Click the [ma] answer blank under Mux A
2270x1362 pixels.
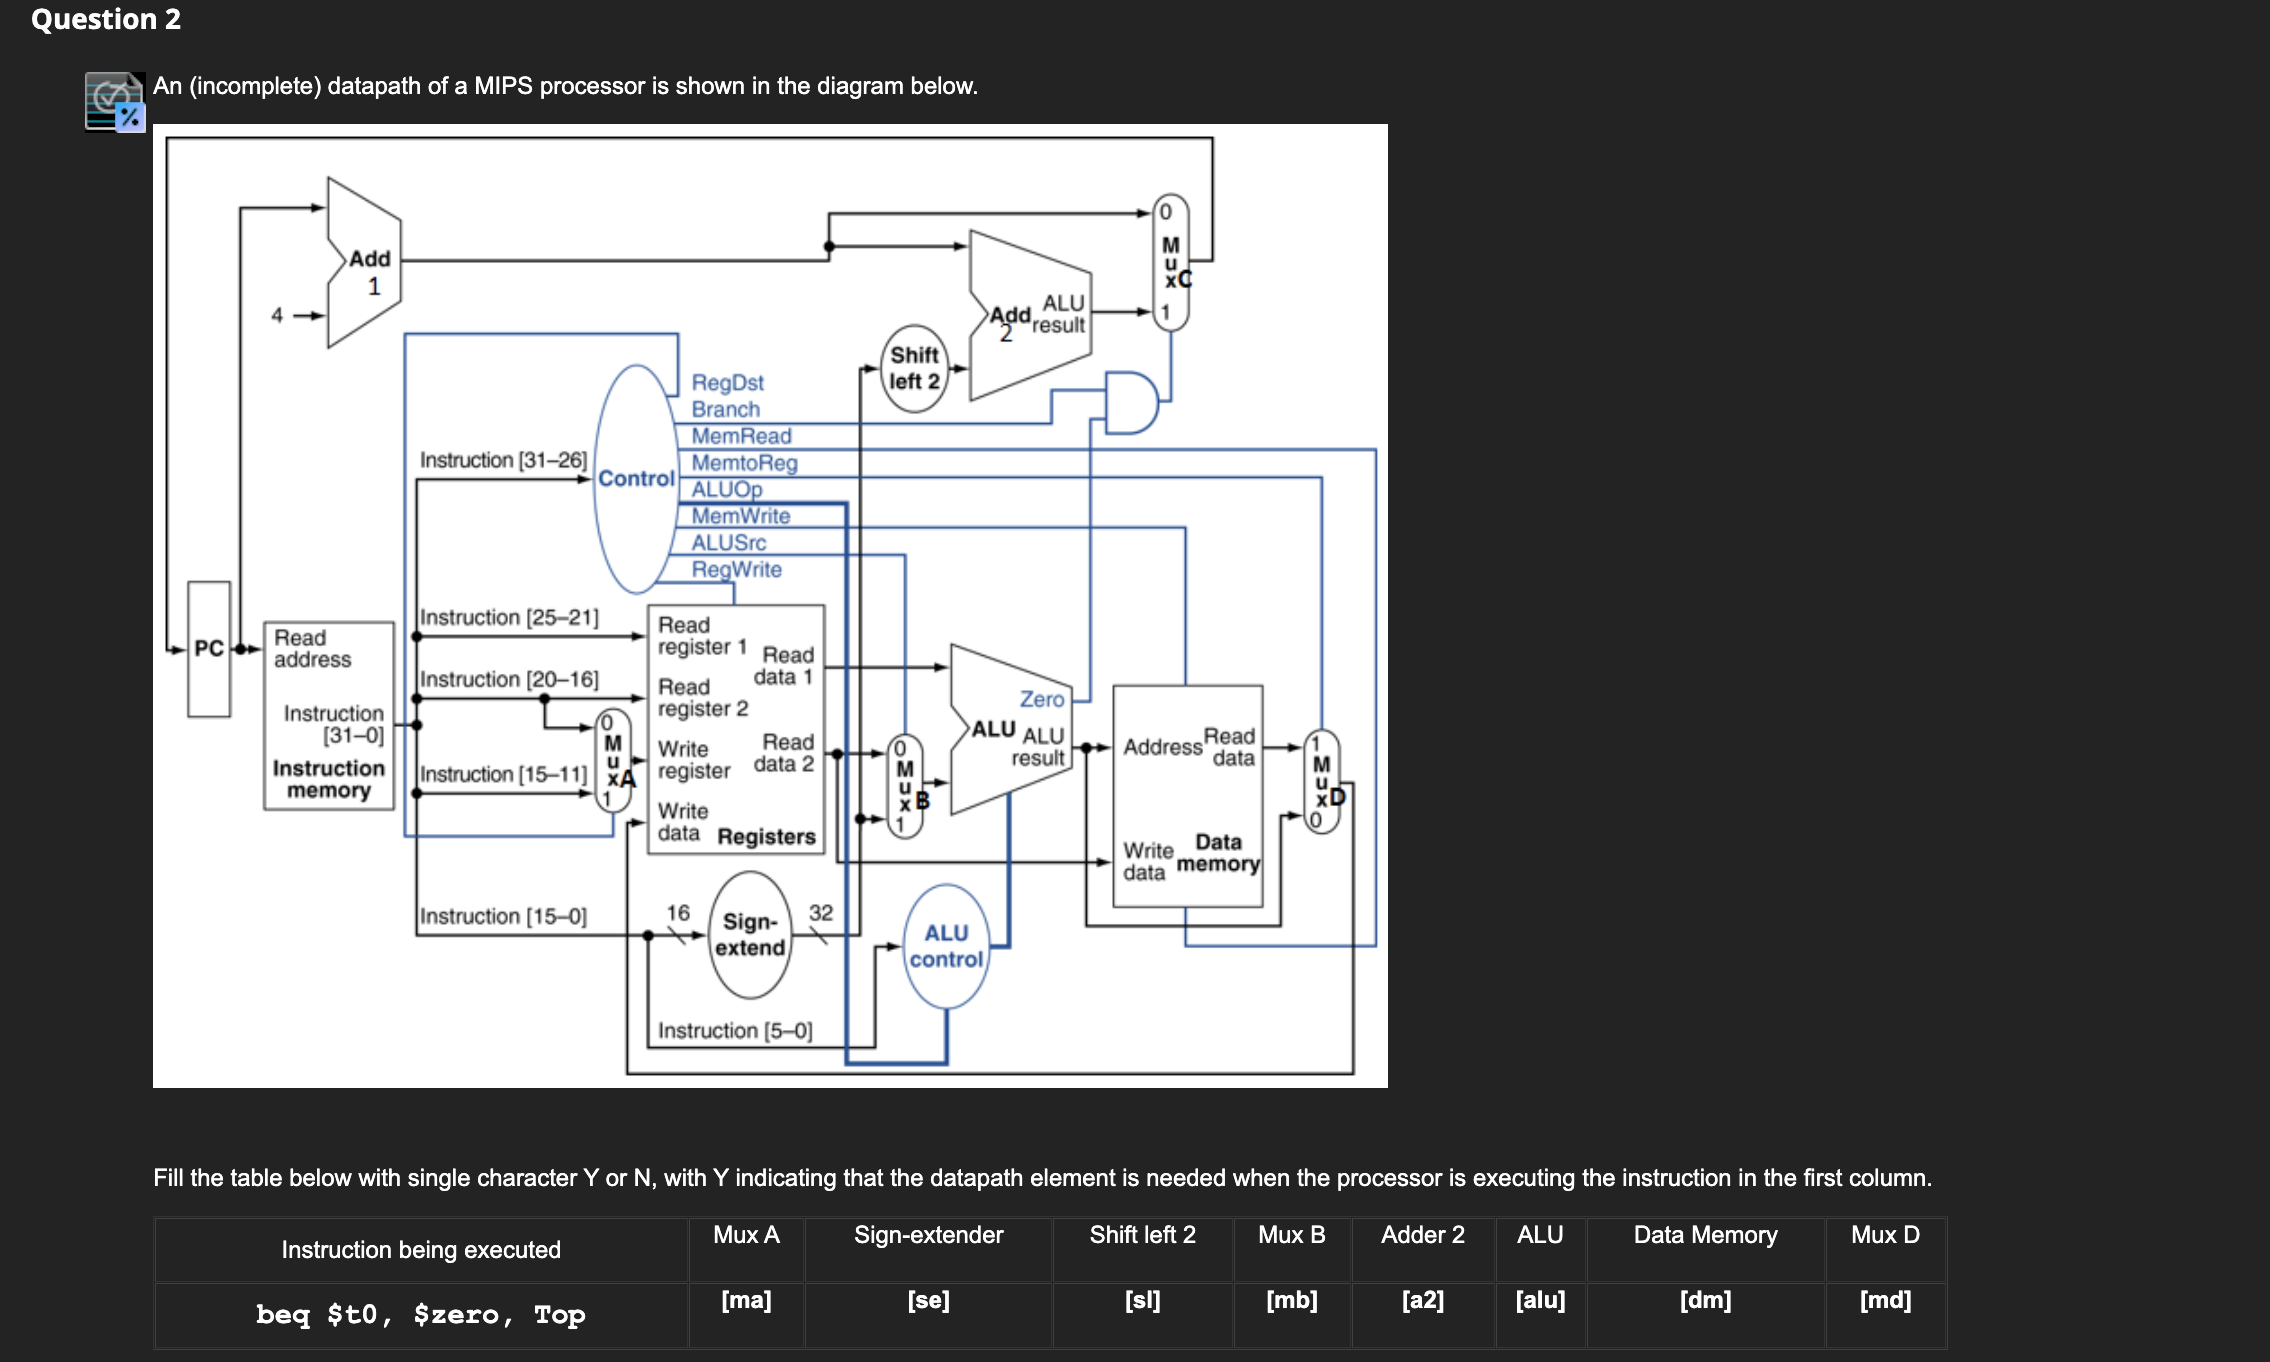[746, 1300]
